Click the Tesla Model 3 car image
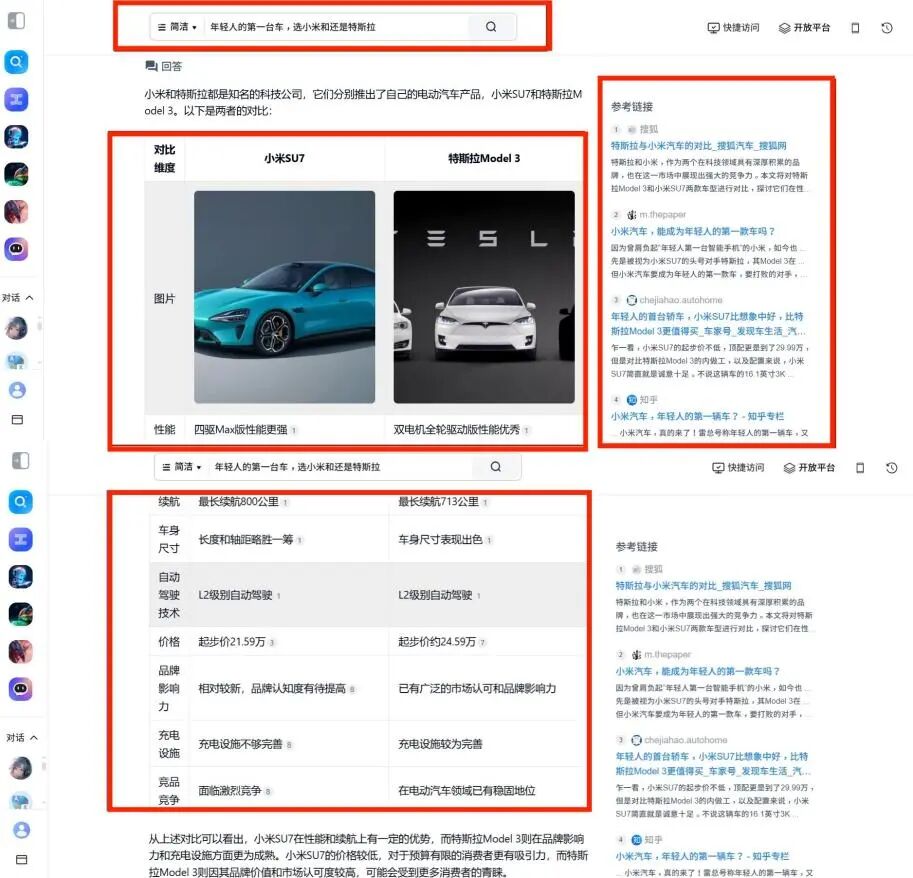The height and width of the screenshot is (878, 913). (x=484, y=297)
